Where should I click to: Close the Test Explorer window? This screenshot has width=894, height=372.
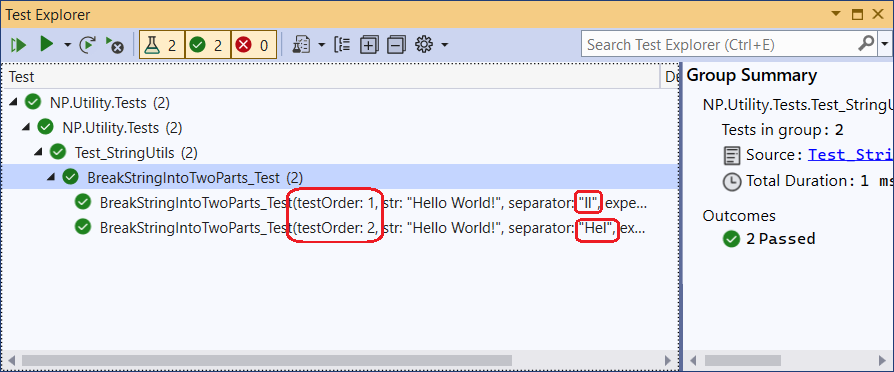click(x=879, y=14)
